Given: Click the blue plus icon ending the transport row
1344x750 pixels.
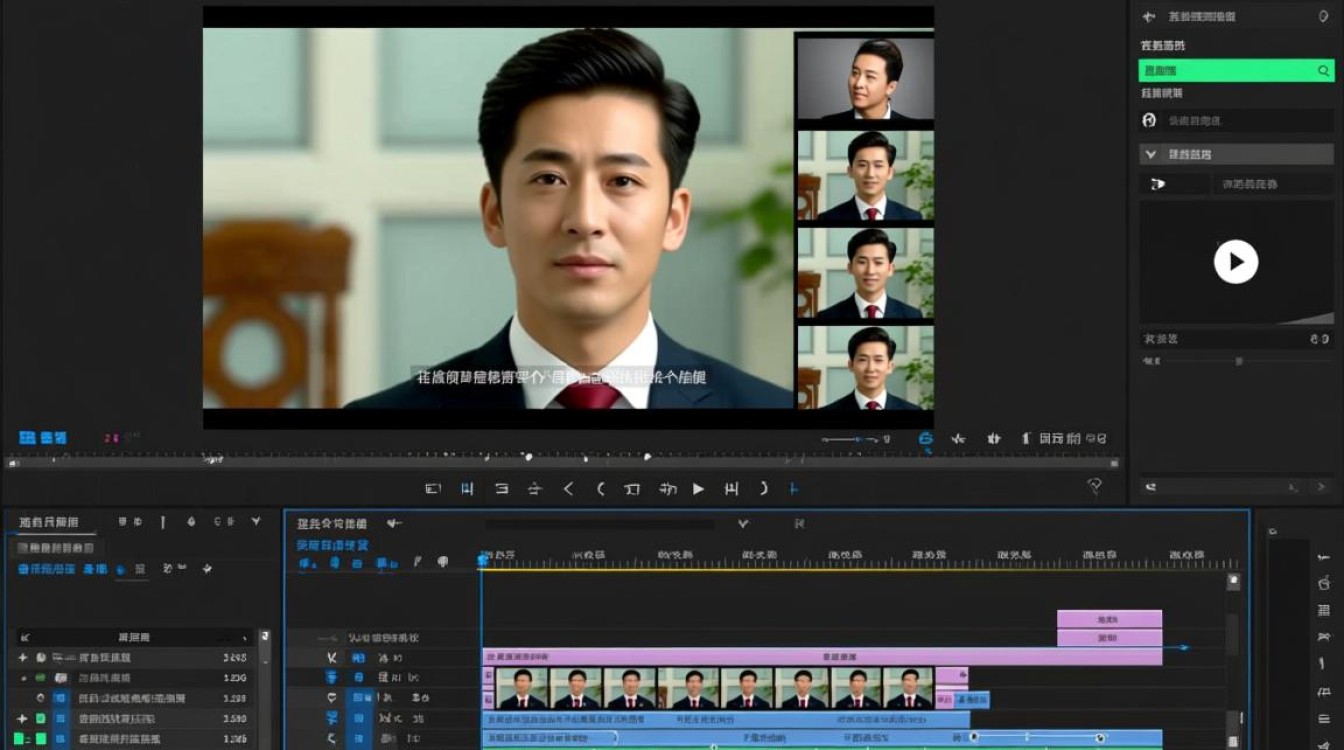Looking at the screenshot, I should coord(794,489).
